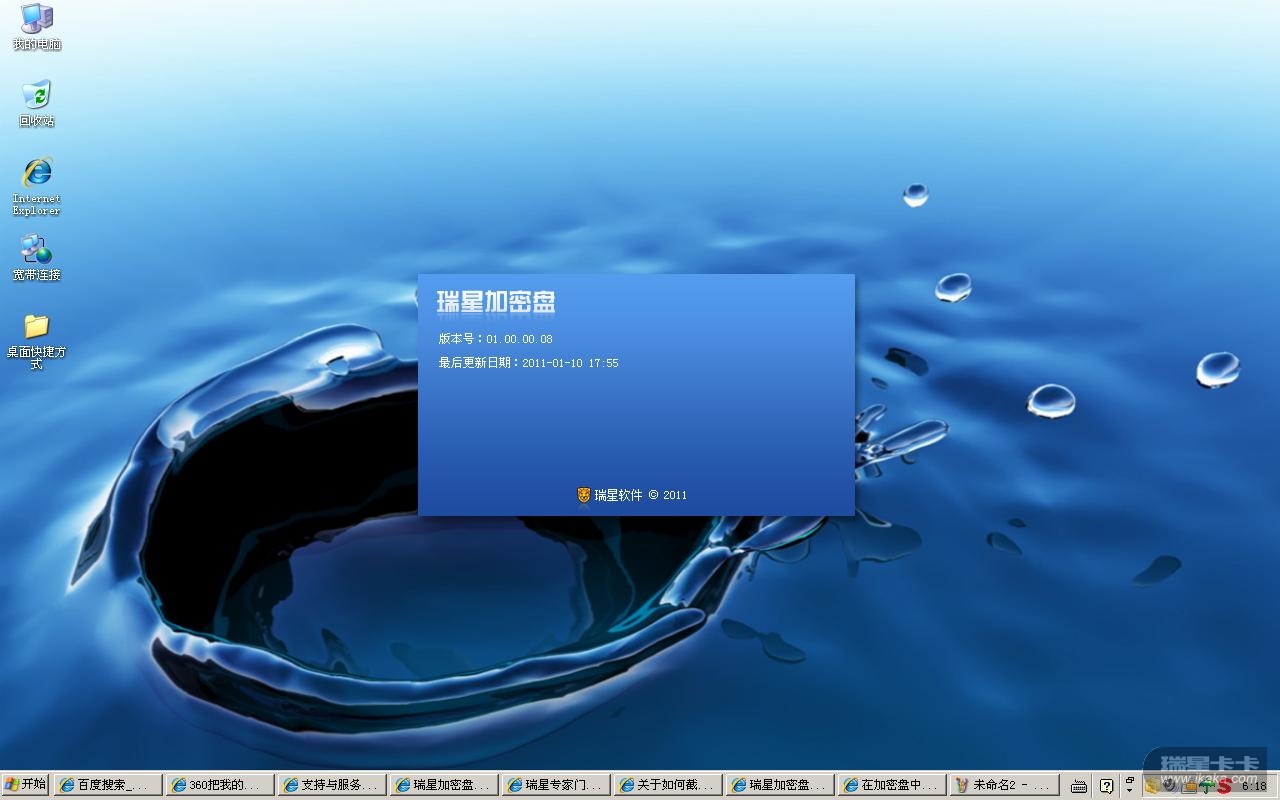1280x800 pixels.
Task: Click the red S system tray icon
Action: (x=1224, y=786)
